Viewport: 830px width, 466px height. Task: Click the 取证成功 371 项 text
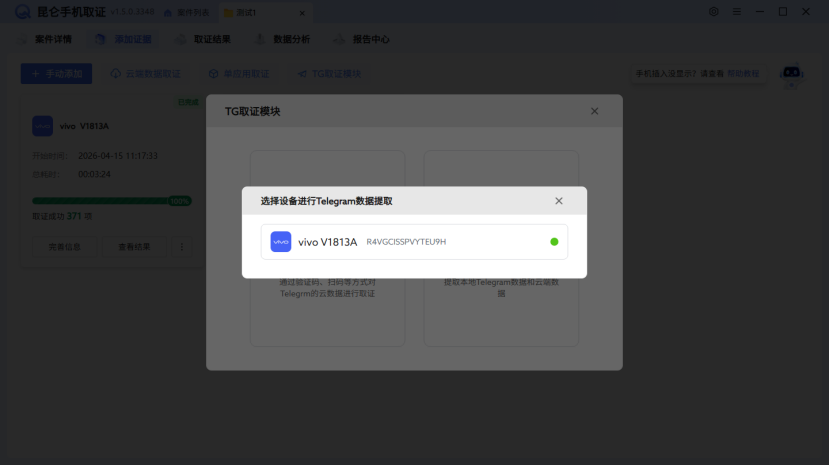pyautogui.click(x=62, y=216)
